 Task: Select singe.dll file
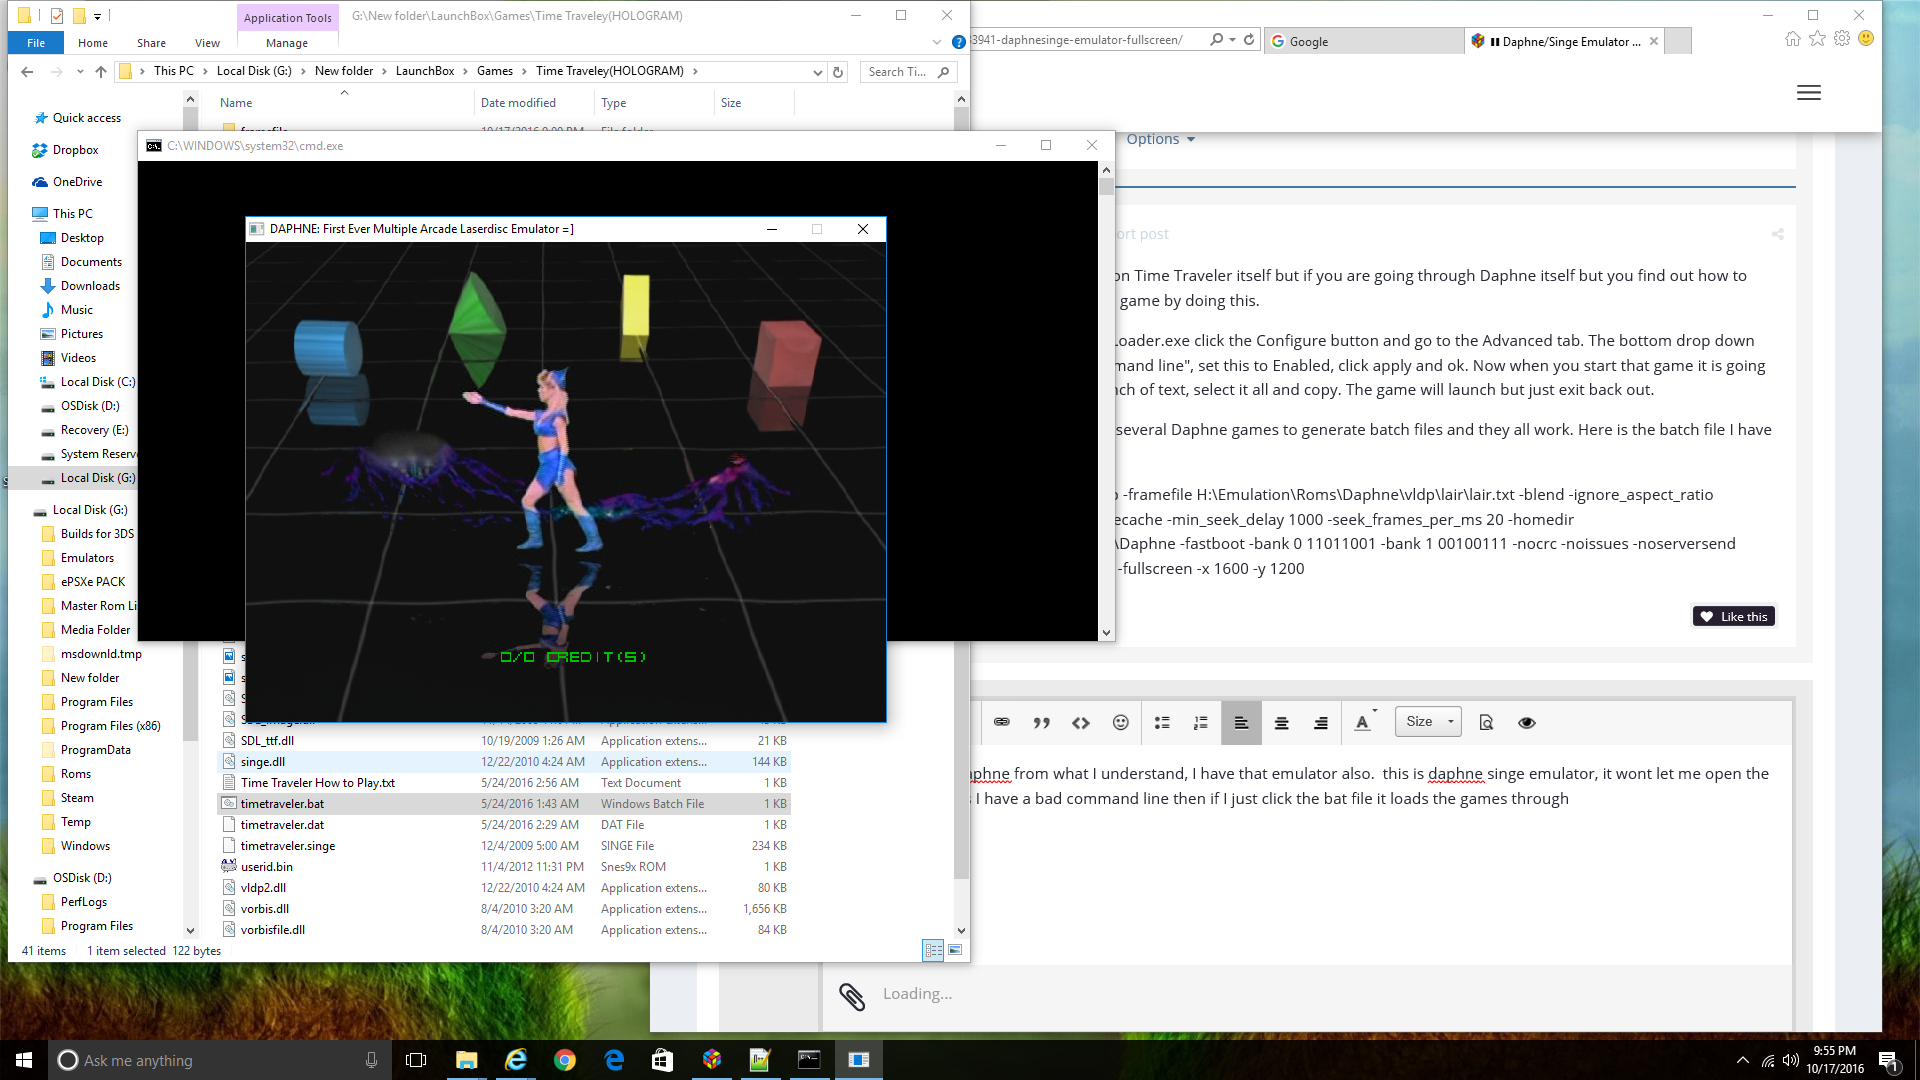(505, 762)
